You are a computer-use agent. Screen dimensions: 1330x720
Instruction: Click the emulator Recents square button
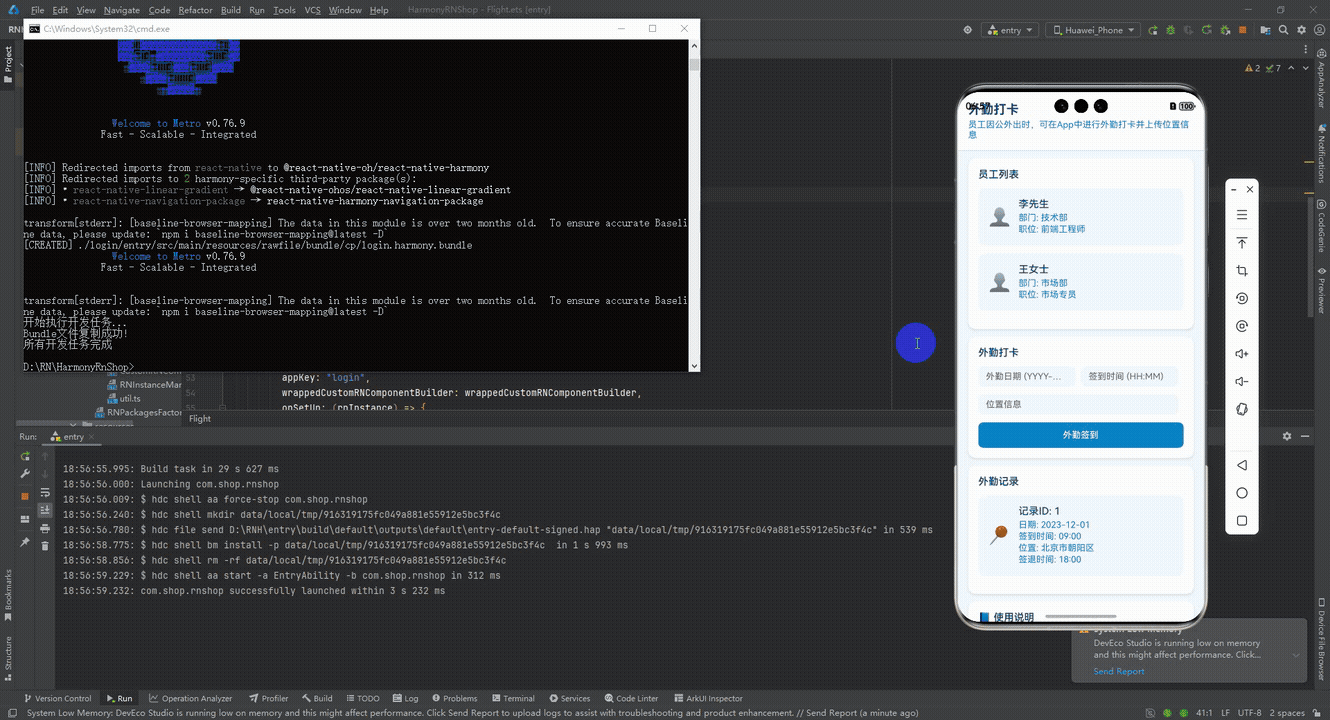click(1242, 521)
